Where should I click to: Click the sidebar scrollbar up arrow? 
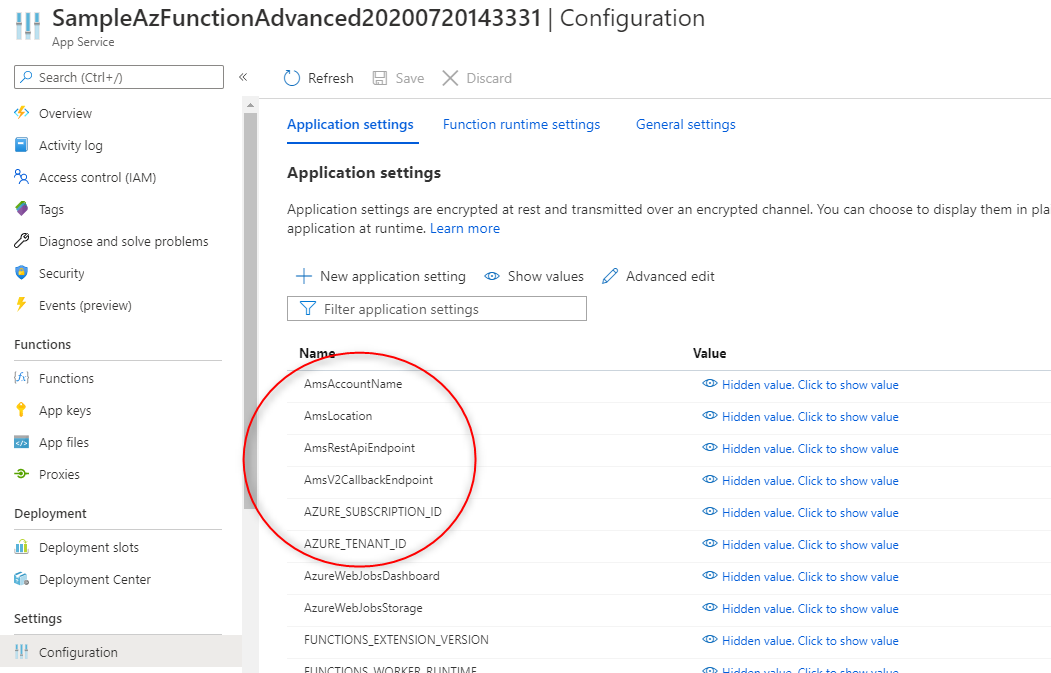[250, 105]
